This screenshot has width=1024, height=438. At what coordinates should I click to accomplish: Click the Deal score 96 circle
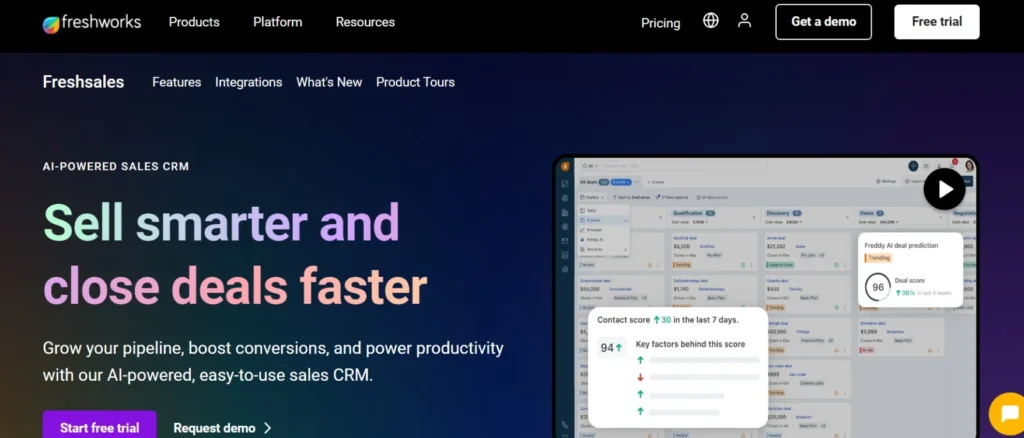pos(878,287)
